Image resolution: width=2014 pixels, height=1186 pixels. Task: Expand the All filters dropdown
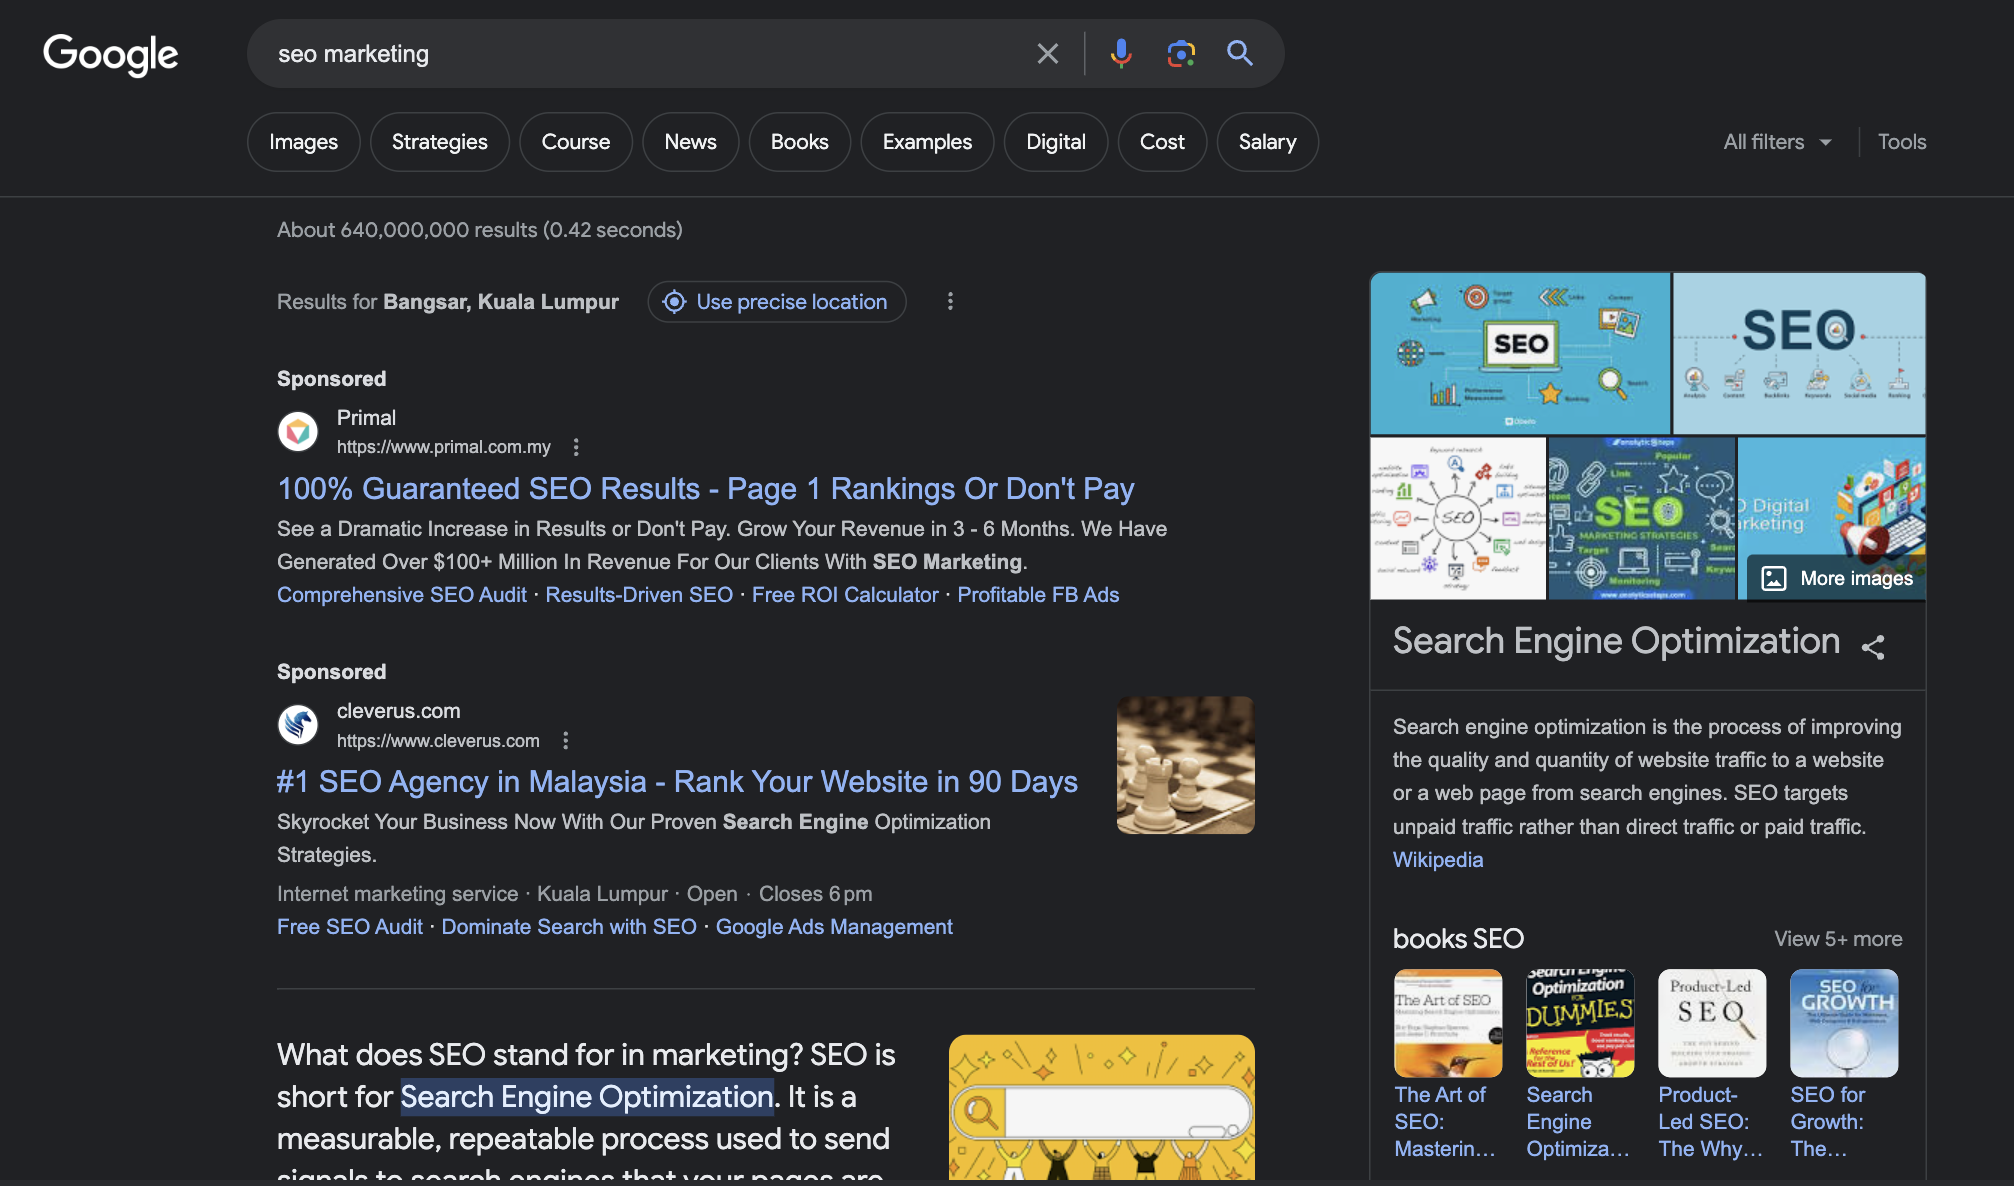(1777, 142)
